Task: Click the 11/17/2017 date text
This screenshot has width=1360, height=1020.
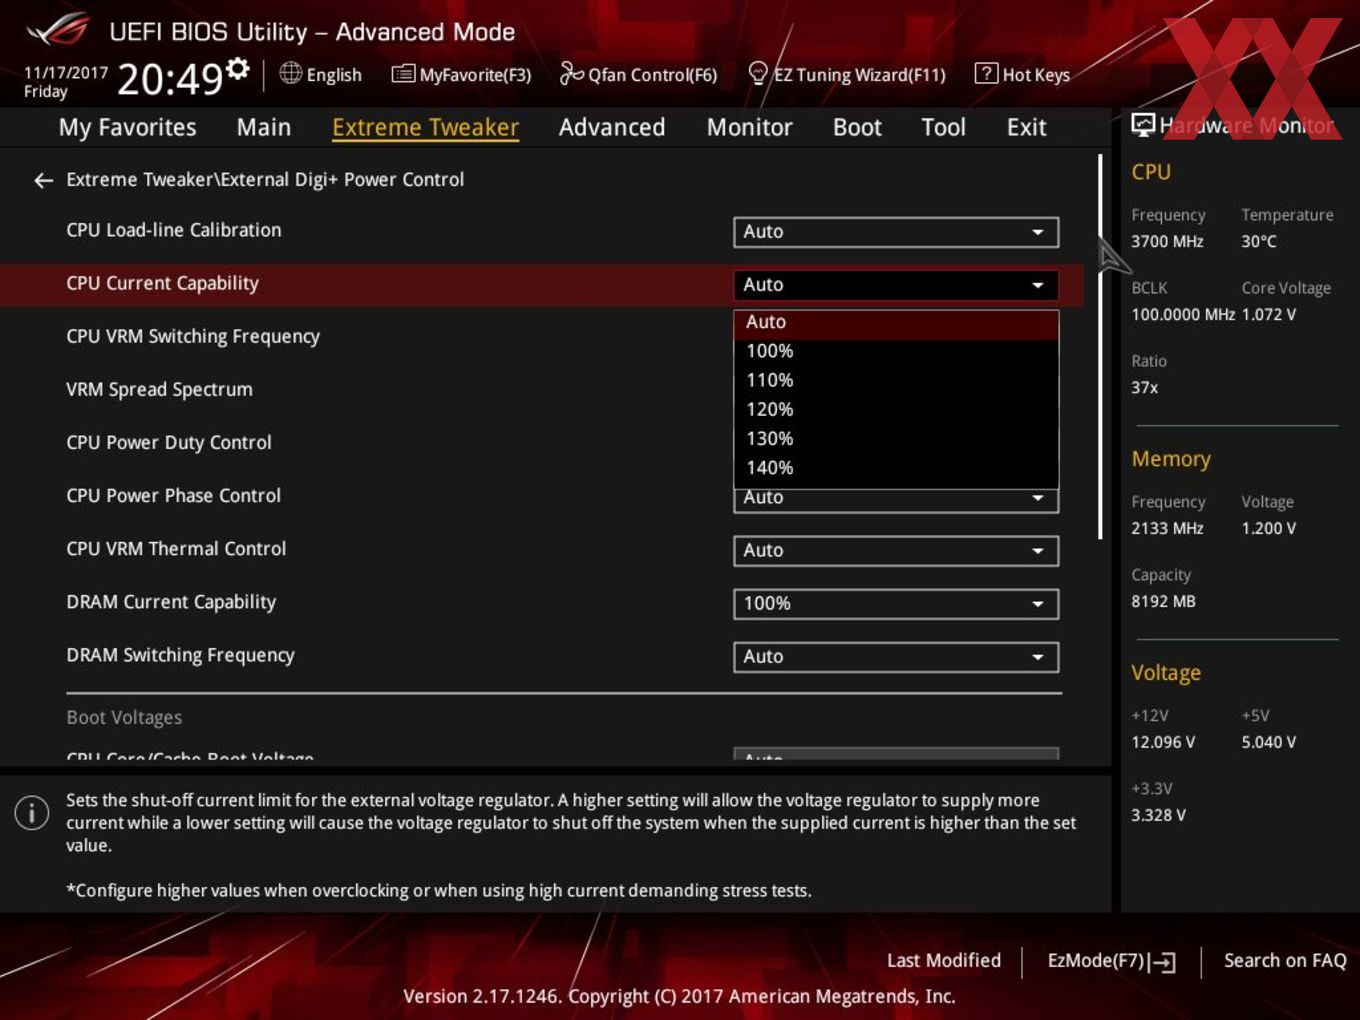Action: (x=66, y=73)
